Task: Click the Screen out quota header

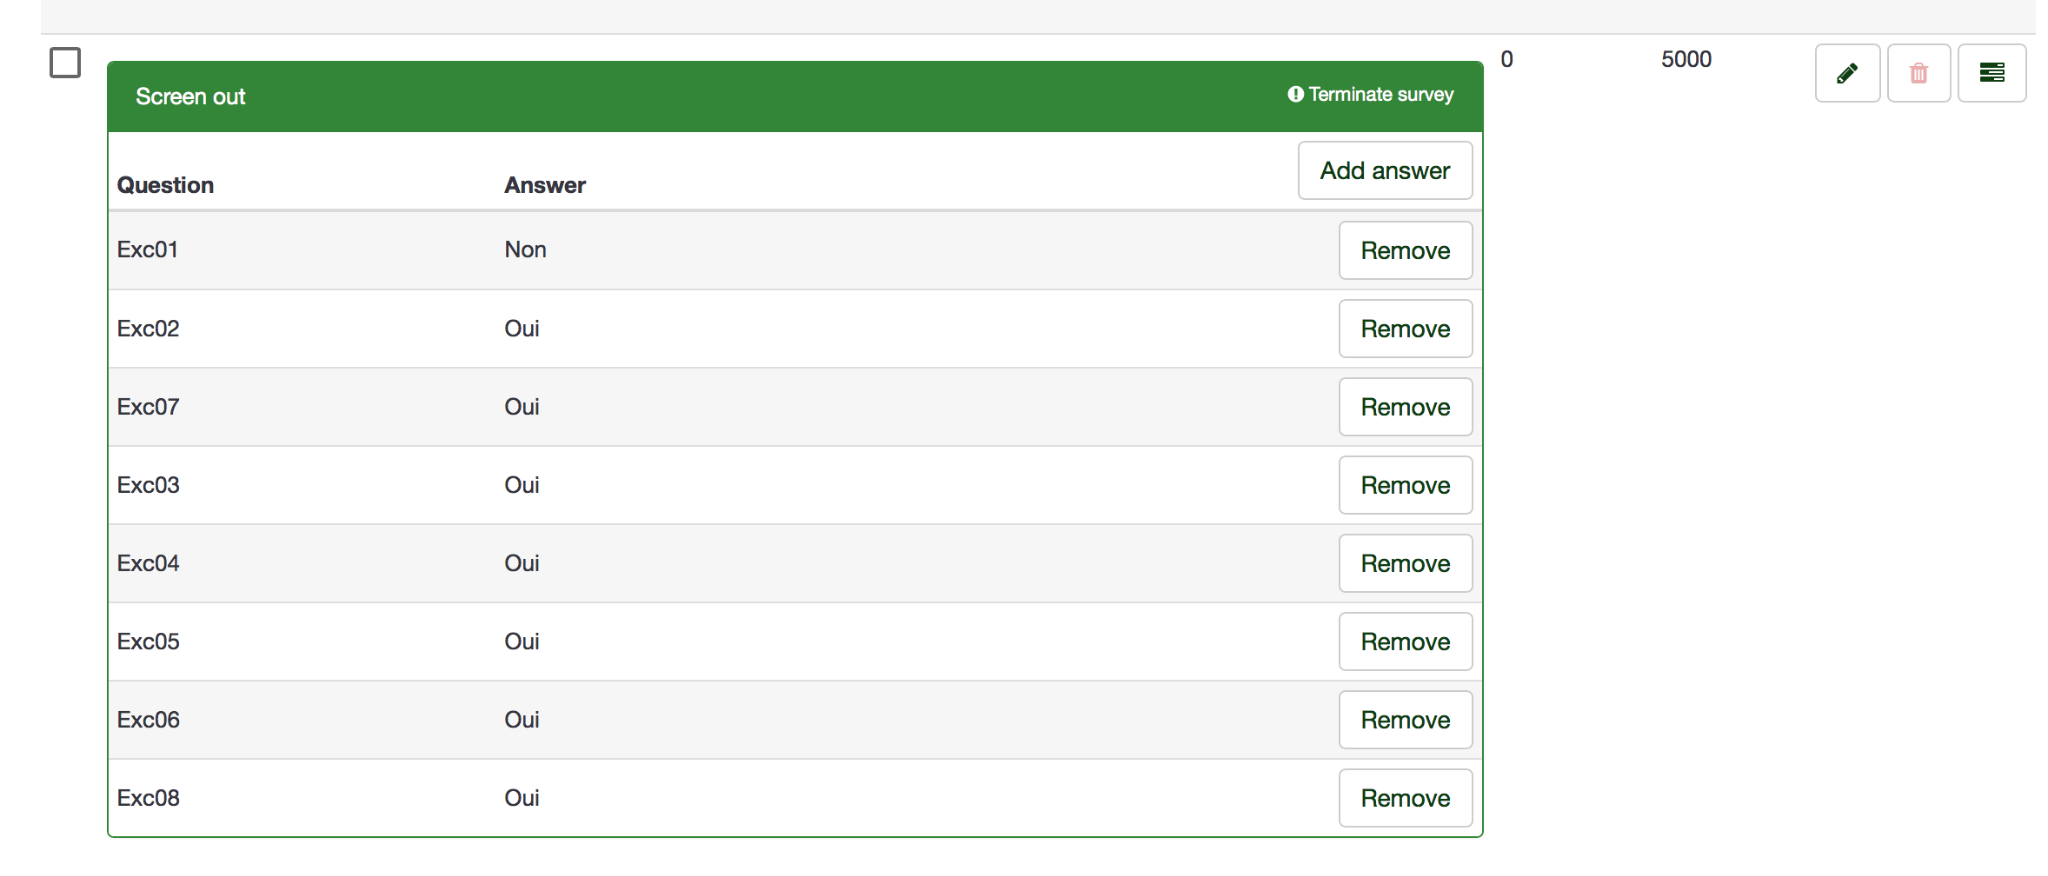Action: [x=190, y=97]
